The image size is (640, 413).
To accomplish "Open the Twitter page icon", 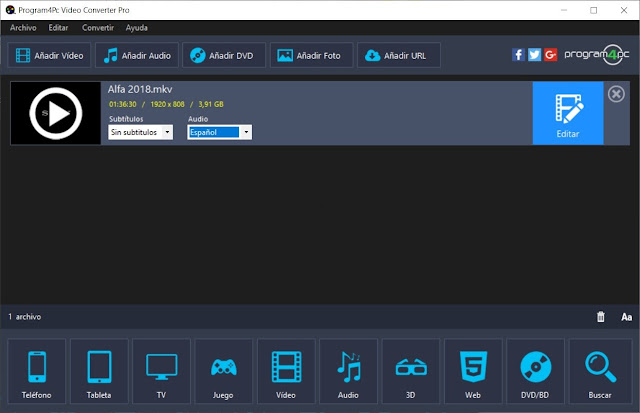I will point(534,54).
